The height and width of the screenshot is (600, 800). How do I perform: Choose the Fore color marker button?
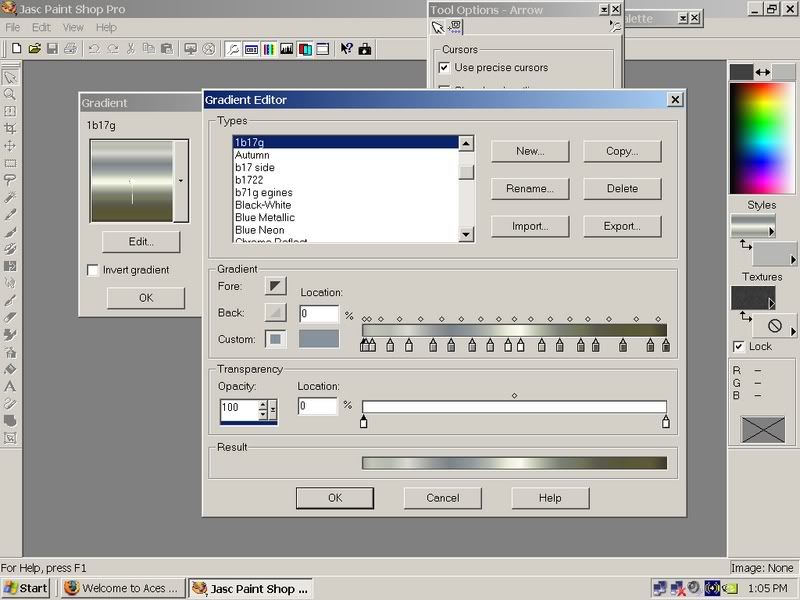tap(275, 286)
